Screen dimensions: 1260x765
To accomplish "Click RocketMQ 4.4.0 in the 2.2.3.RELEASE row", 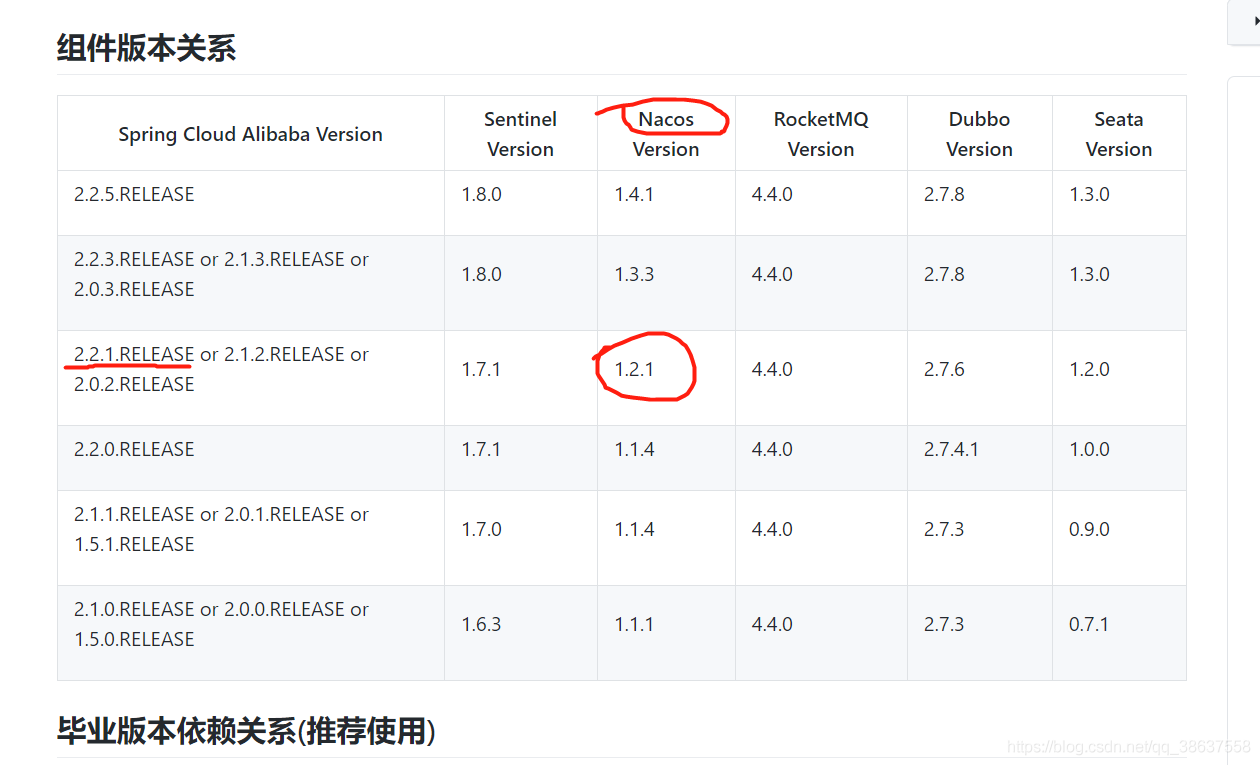I will (x=822, y=283).
